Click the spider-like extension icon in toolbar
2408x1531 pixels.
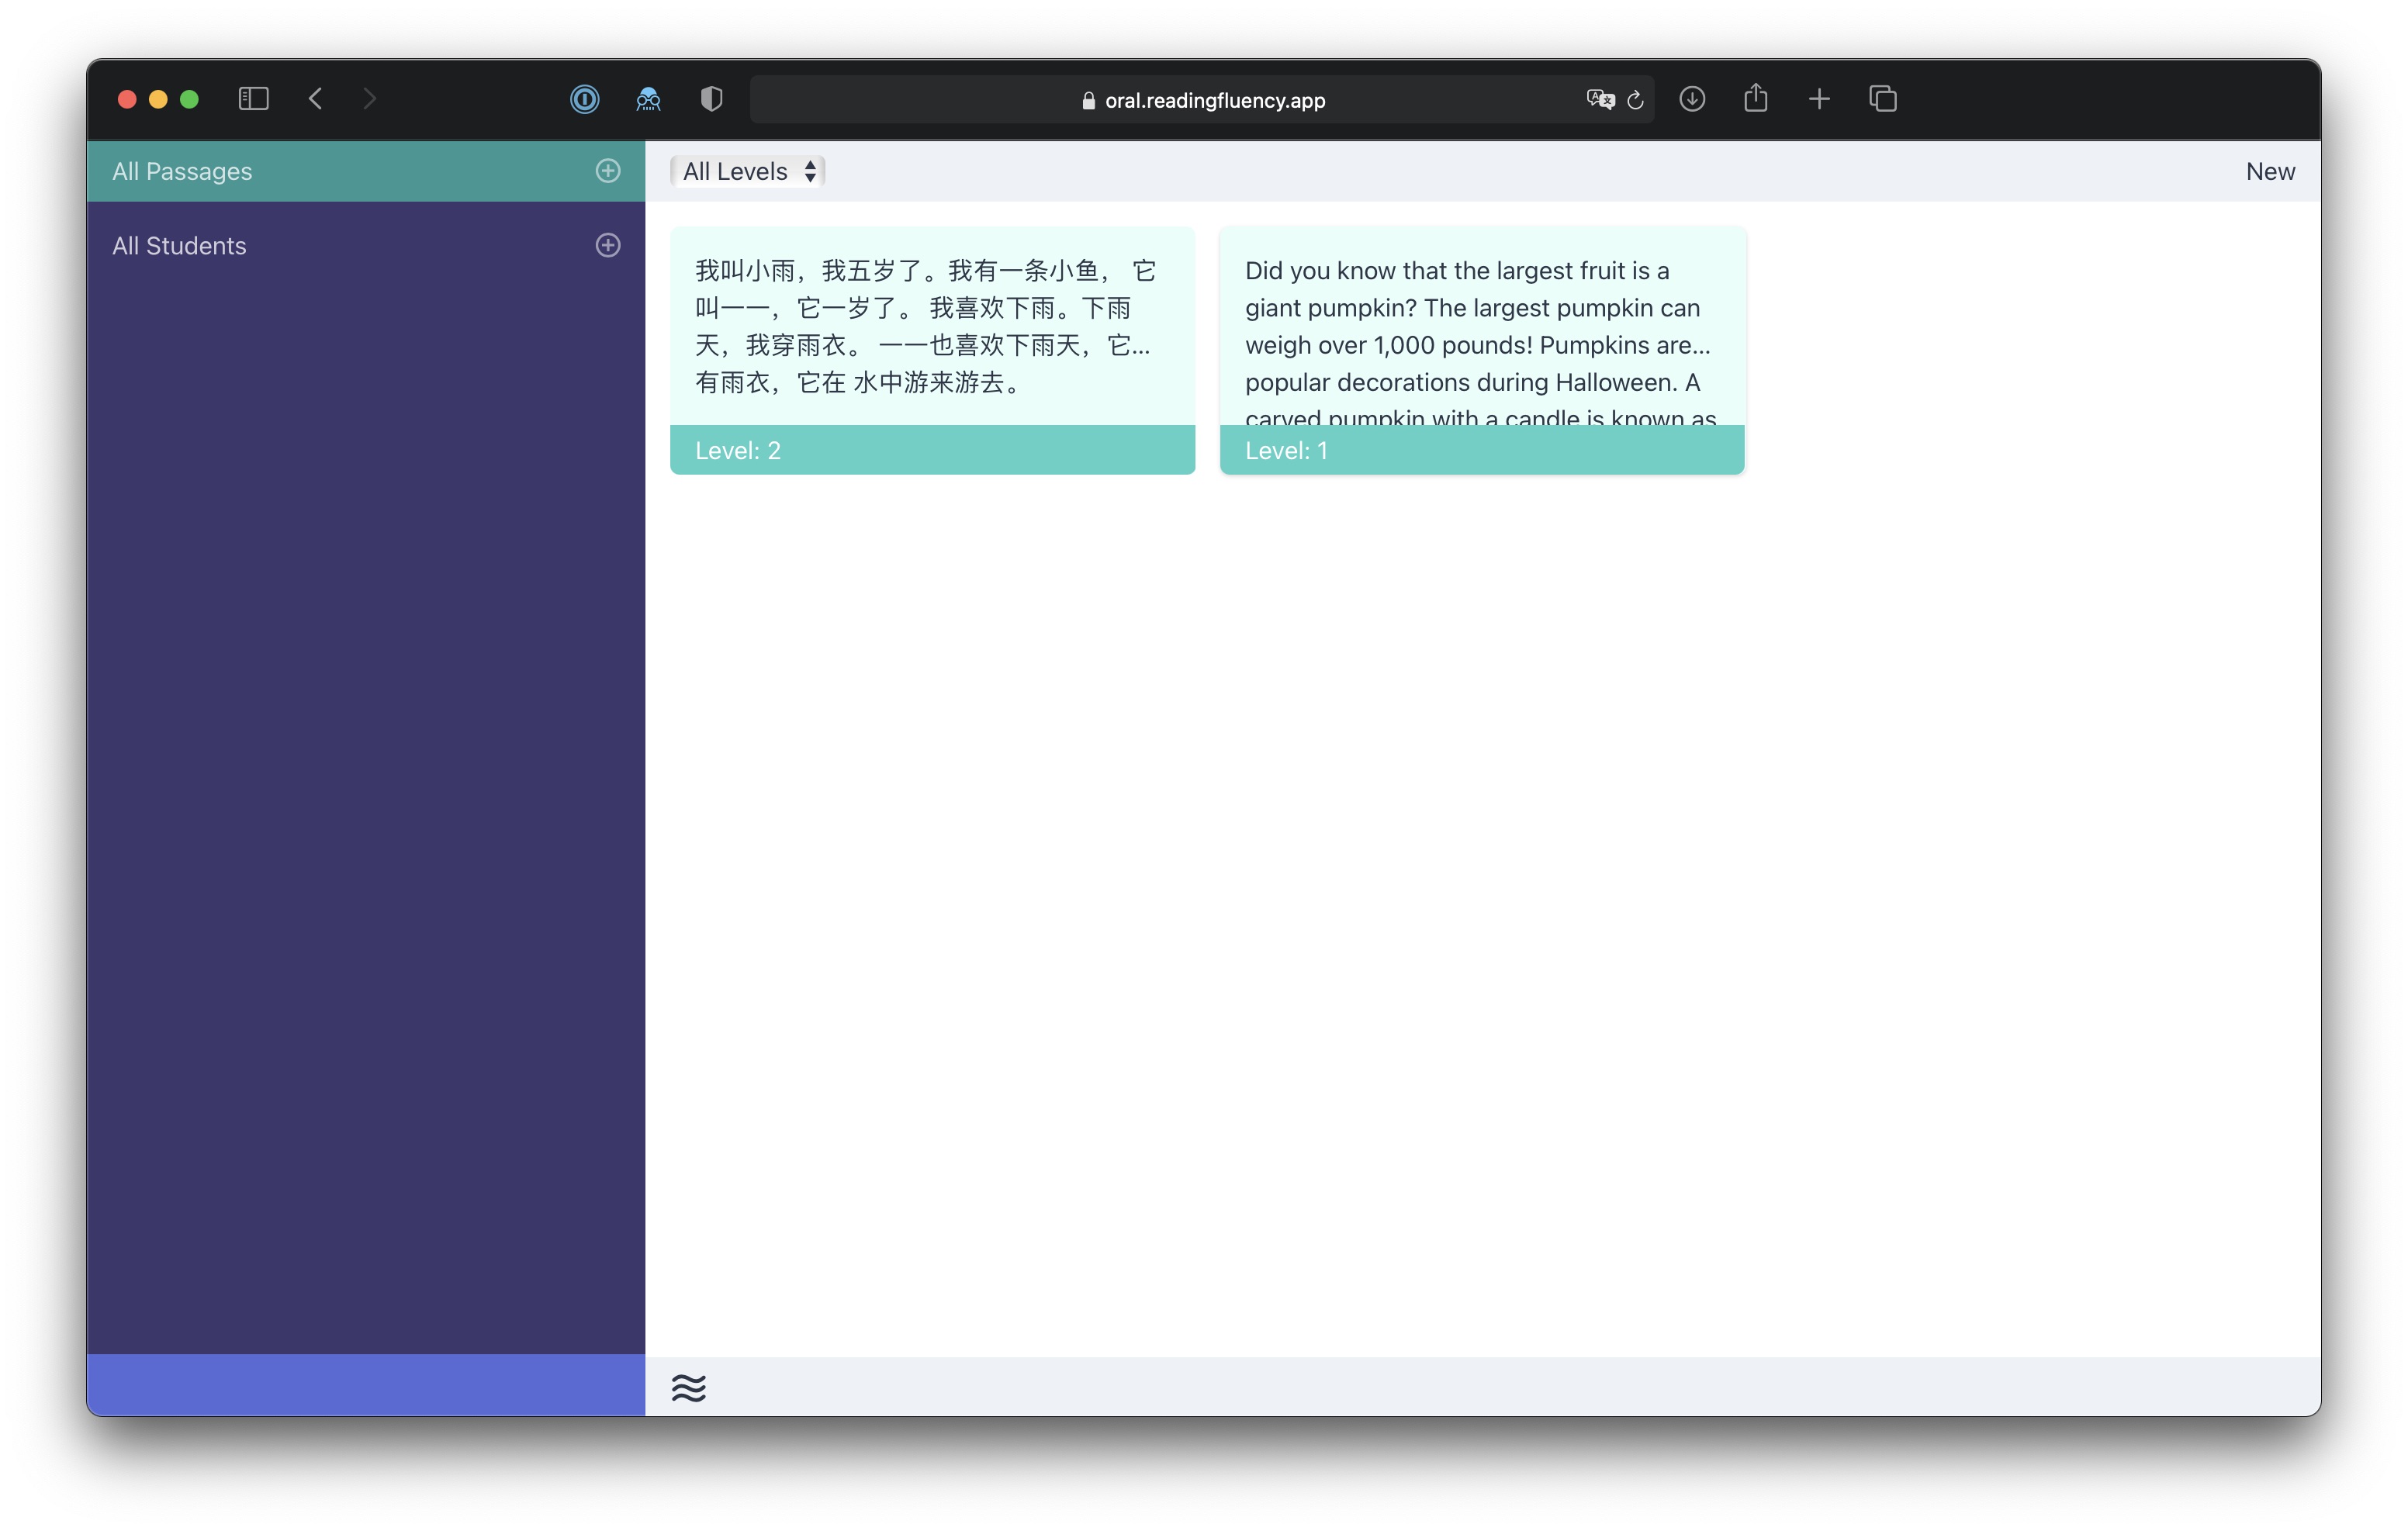(647, 99)
